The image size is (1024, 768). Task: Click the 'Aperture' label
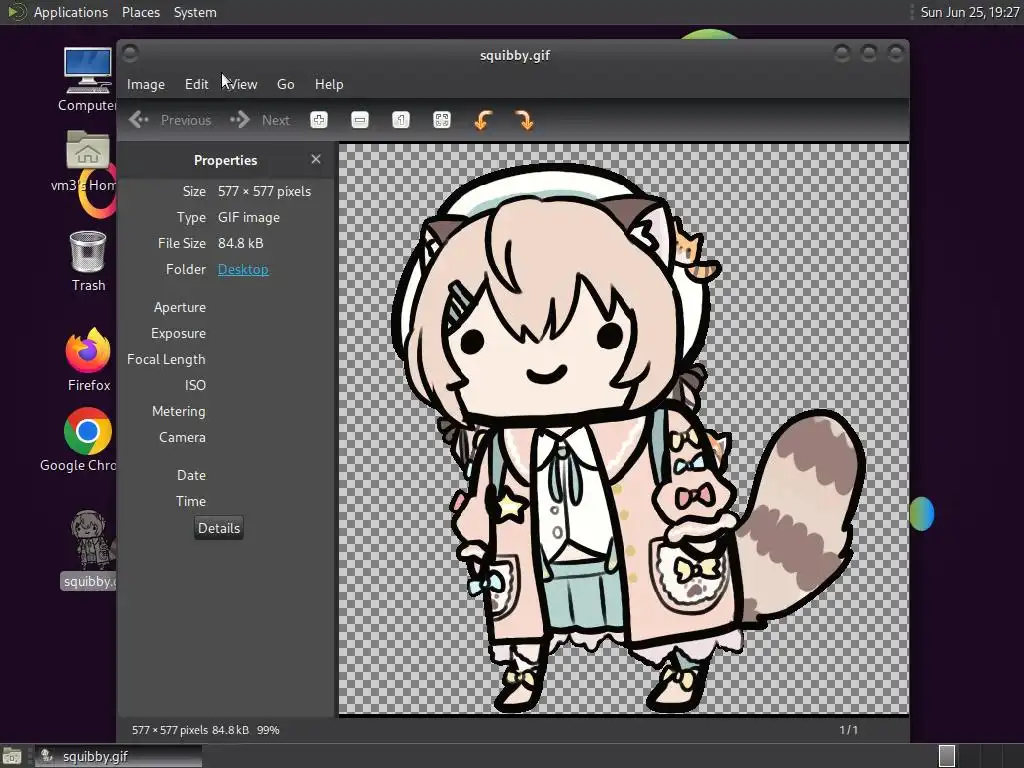[180, 308]
